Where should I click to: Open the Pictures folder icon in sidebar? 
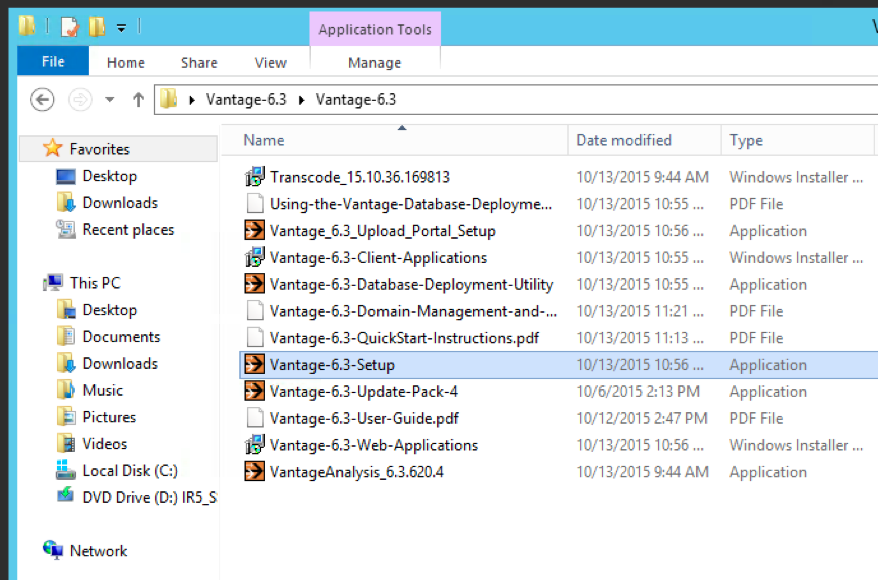point(66,417)
